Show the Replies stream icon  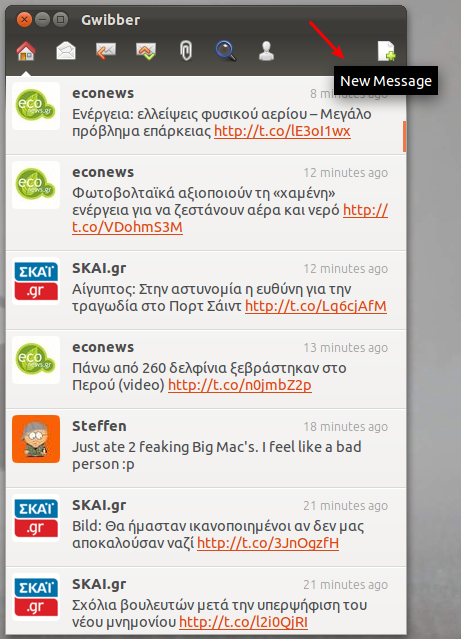(x=106, y=51)
